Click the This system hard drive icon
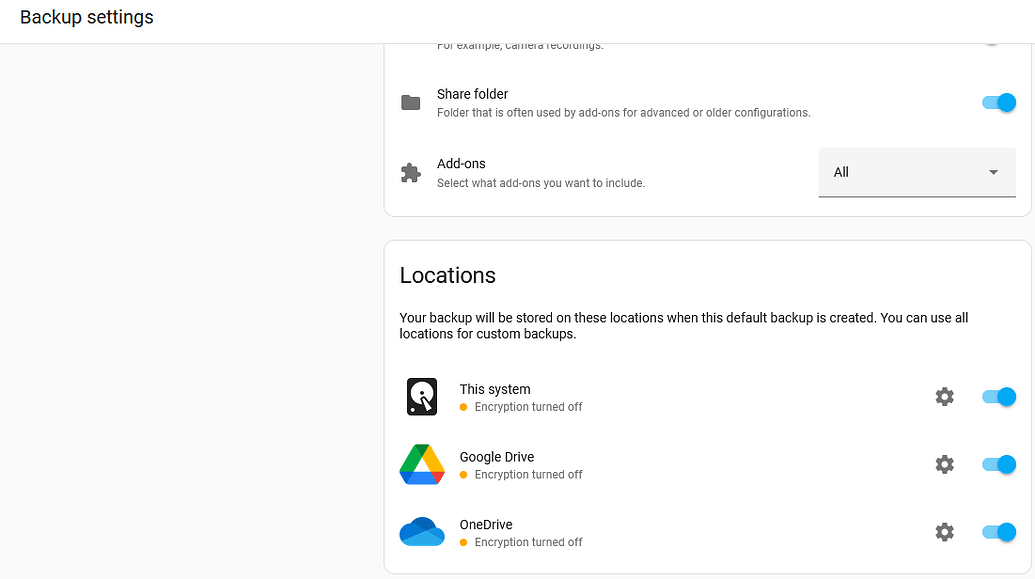Image resolution: width=1035 pixels, height=579 pixels. point(421,396)
